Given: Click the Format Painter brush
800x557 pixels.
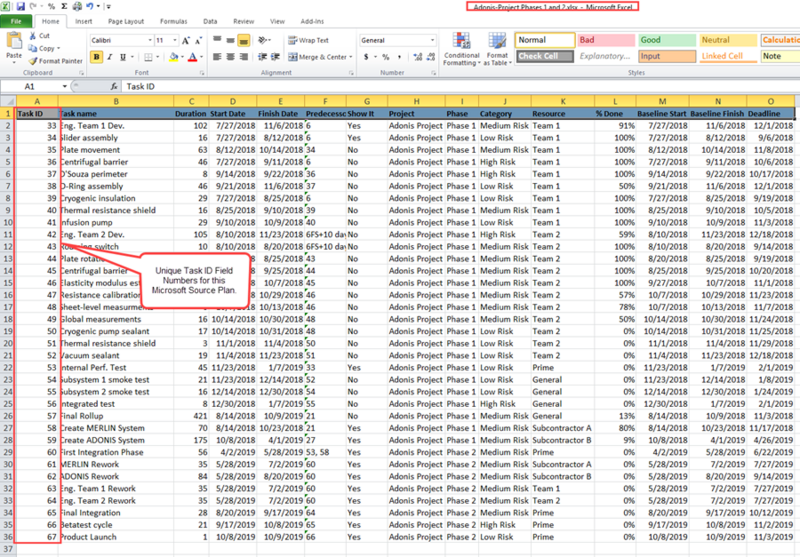Looking at the screenshot, I should [55, 61].
